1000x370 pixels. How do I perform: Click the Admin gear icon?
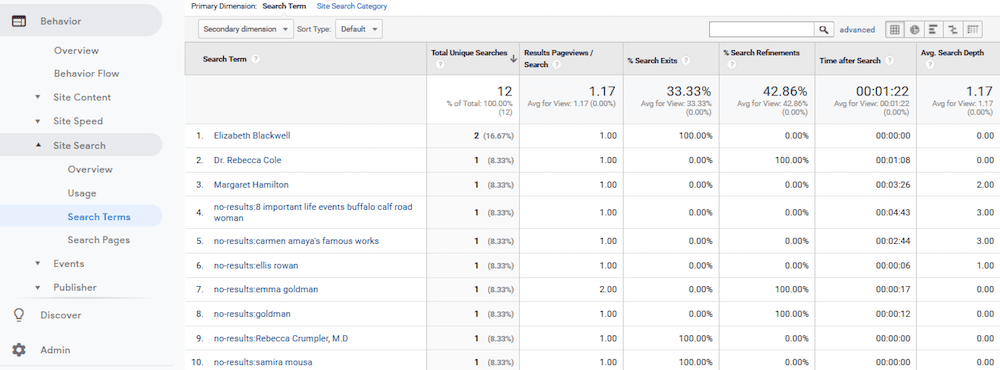point(19,350)
